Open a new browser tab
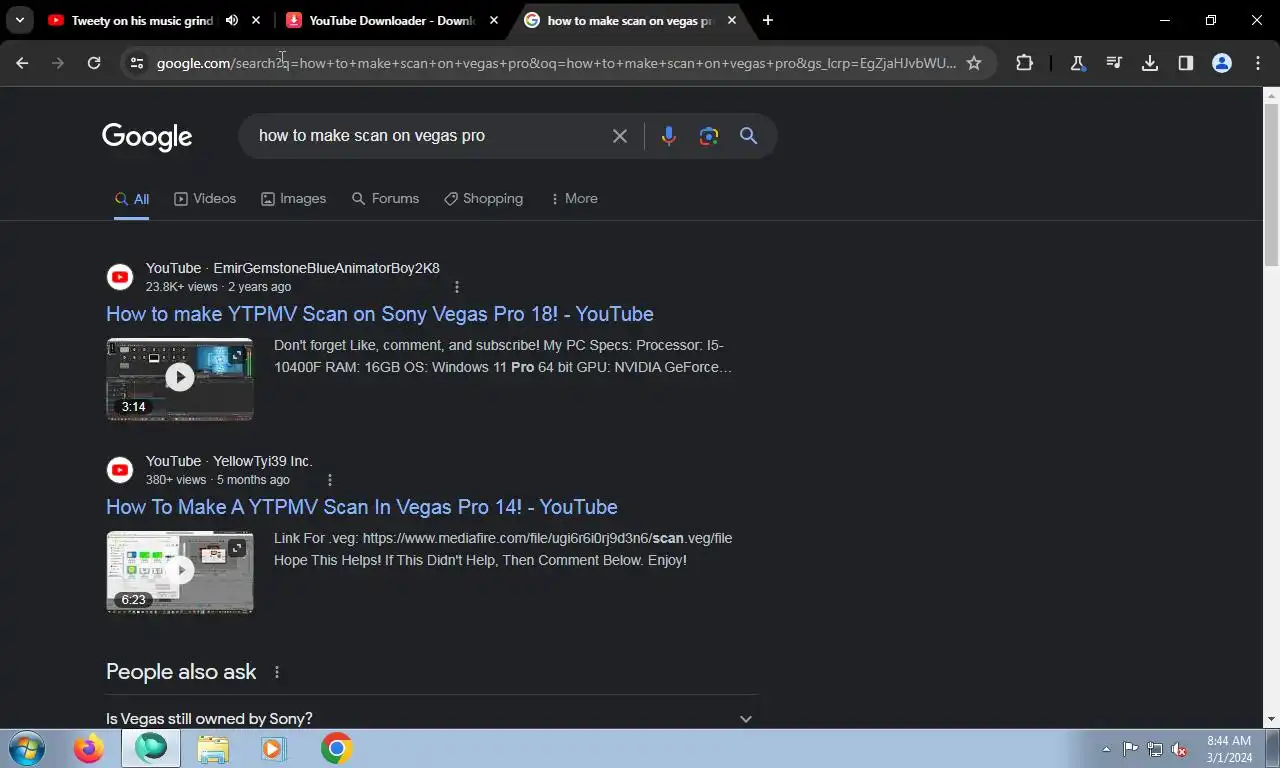The height and width of the screenshot is (768, 1280). tap(767, 20)
